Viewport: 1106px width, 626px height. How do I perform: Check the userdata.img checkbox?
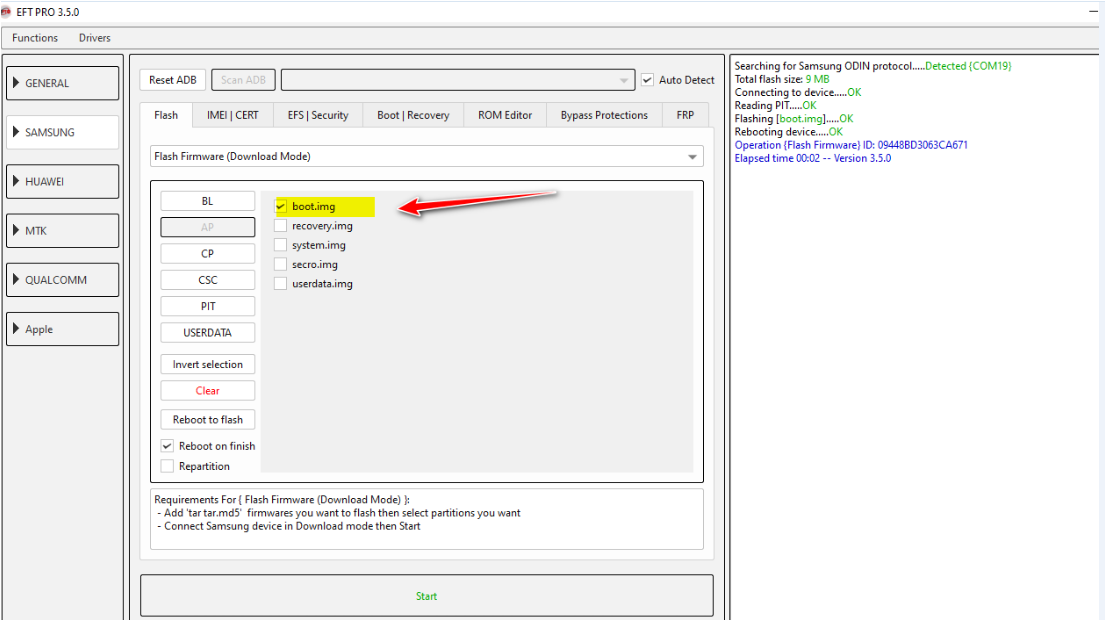(281, 284)
